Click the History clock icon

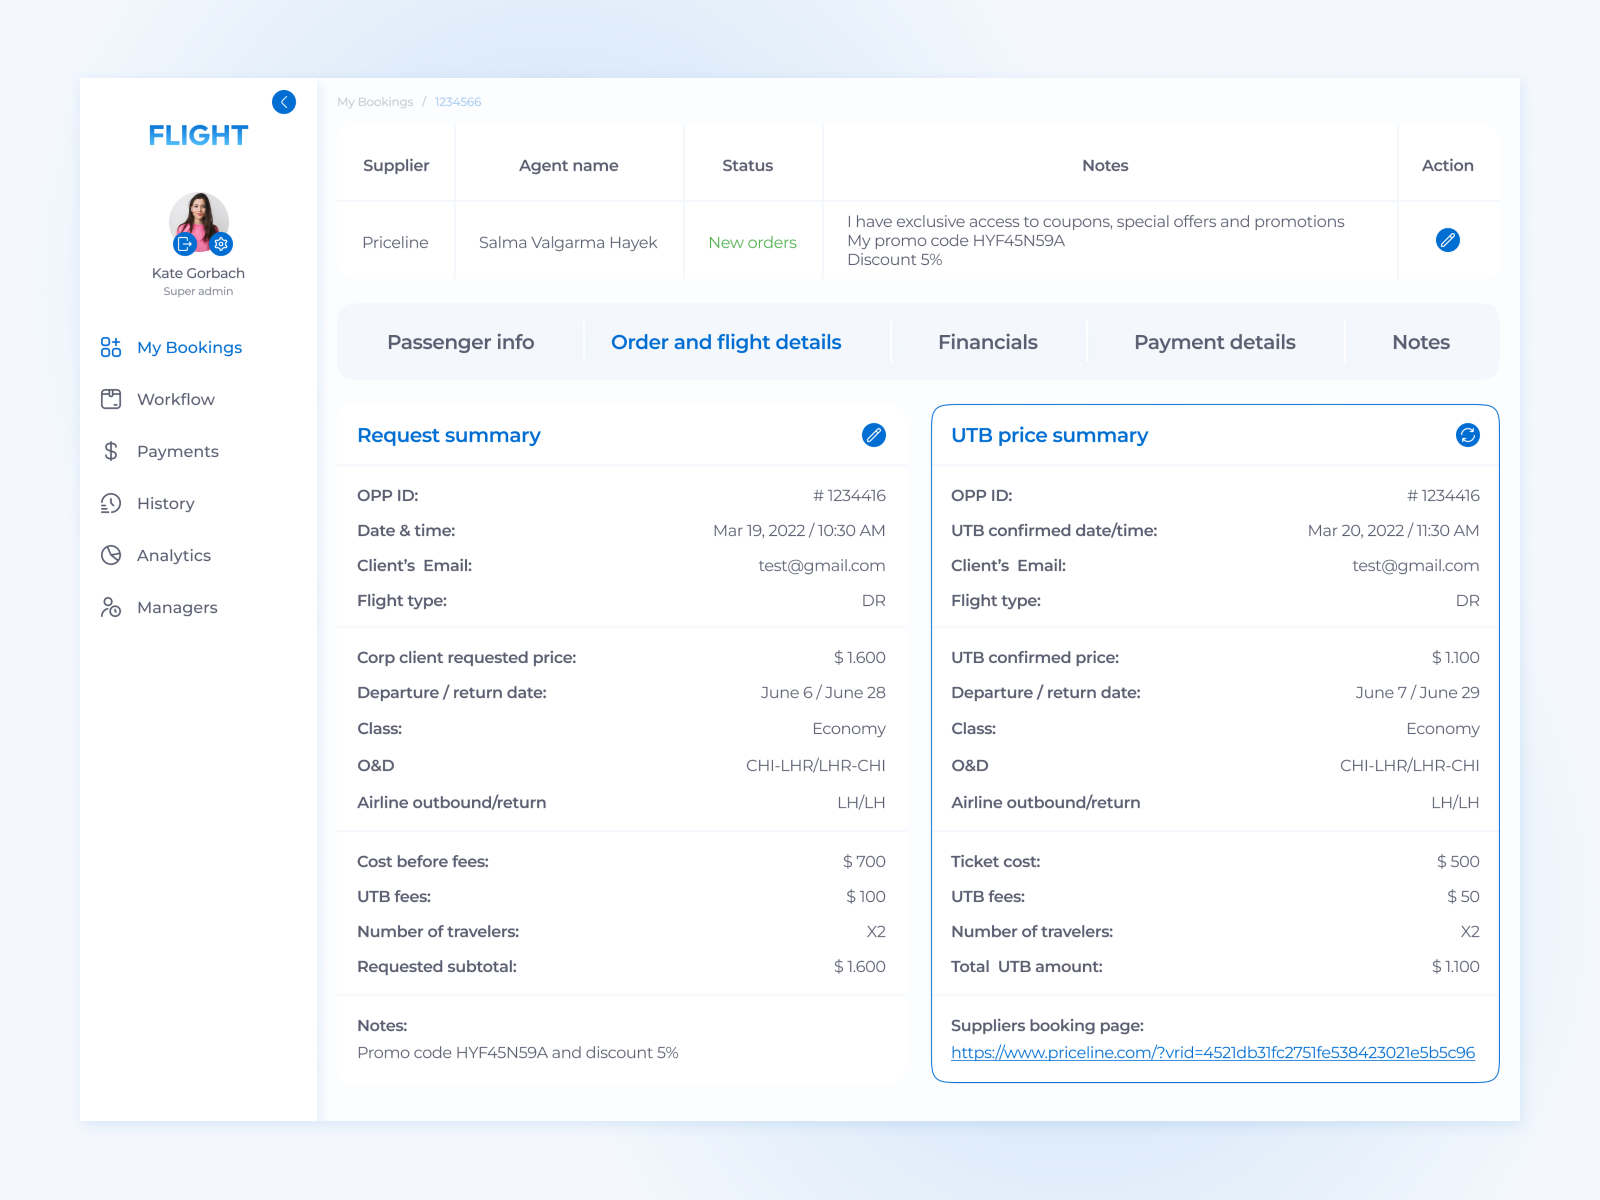111,503
